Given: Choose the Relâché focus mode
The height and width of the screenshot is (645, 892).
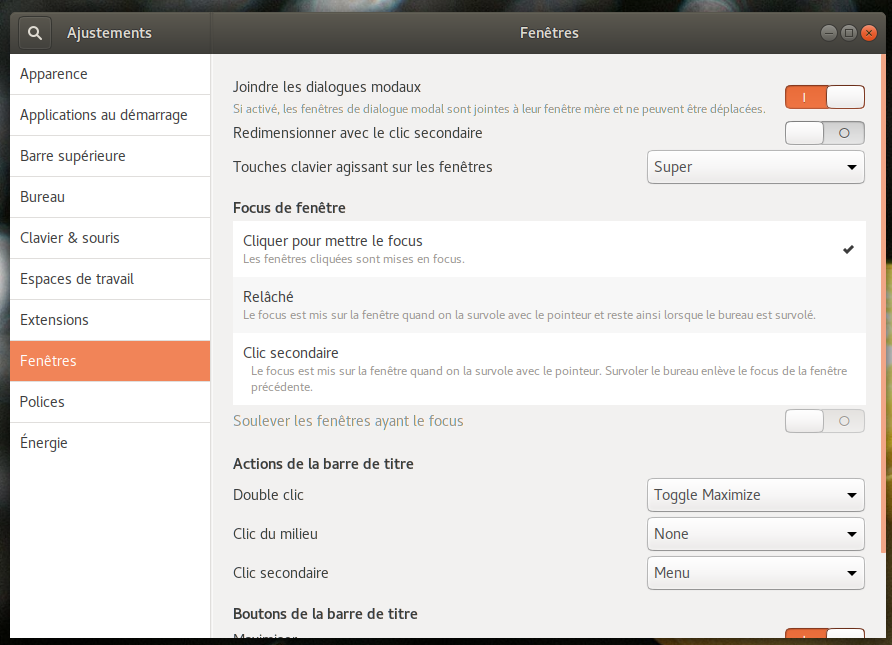Looking at the screenshot, I should [549, 305].
